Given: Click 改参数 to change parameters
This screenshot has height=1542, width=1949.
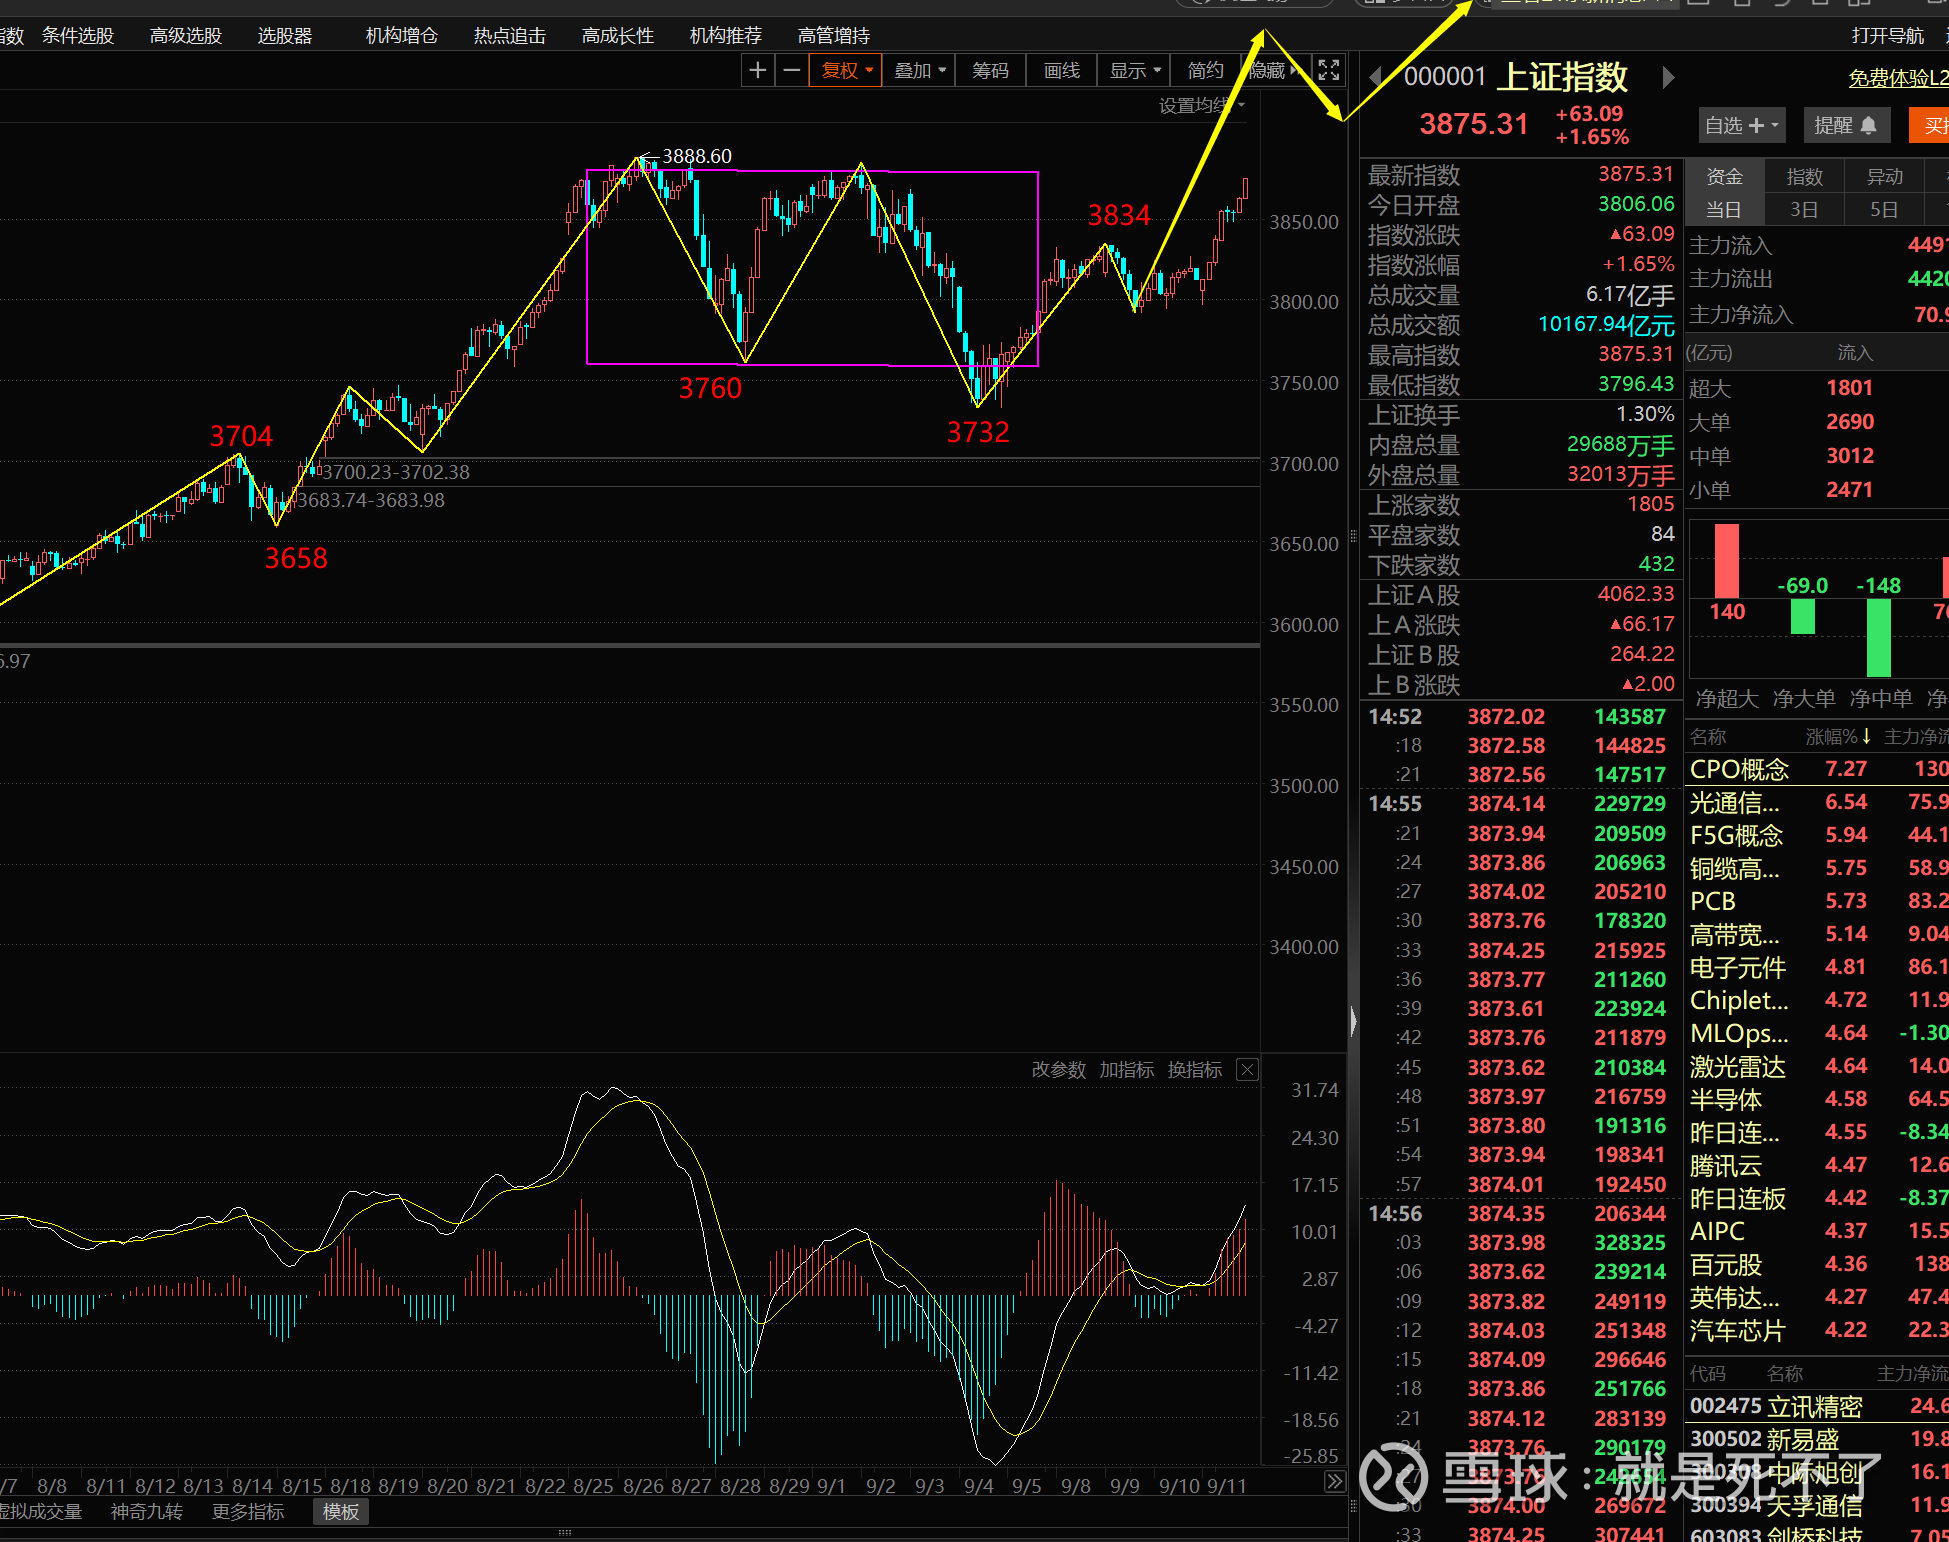Looking at the screenshot, I should tap(1058, 1070).
